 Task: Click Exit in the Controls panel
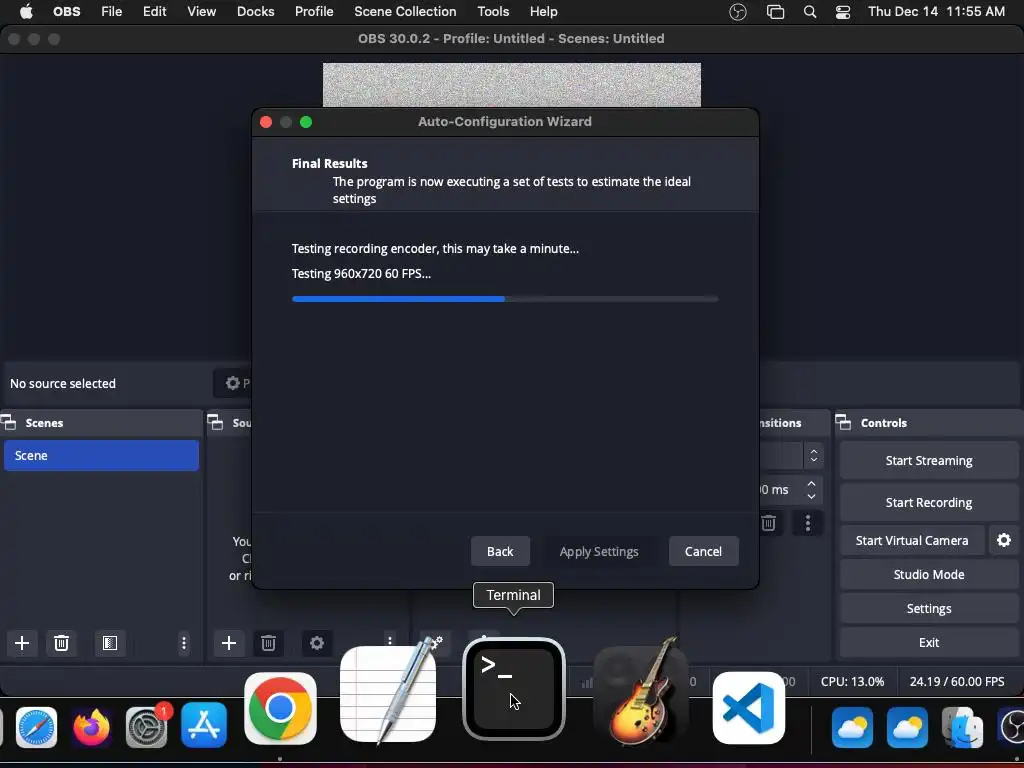pyautogui.click(x=929, y=643)
